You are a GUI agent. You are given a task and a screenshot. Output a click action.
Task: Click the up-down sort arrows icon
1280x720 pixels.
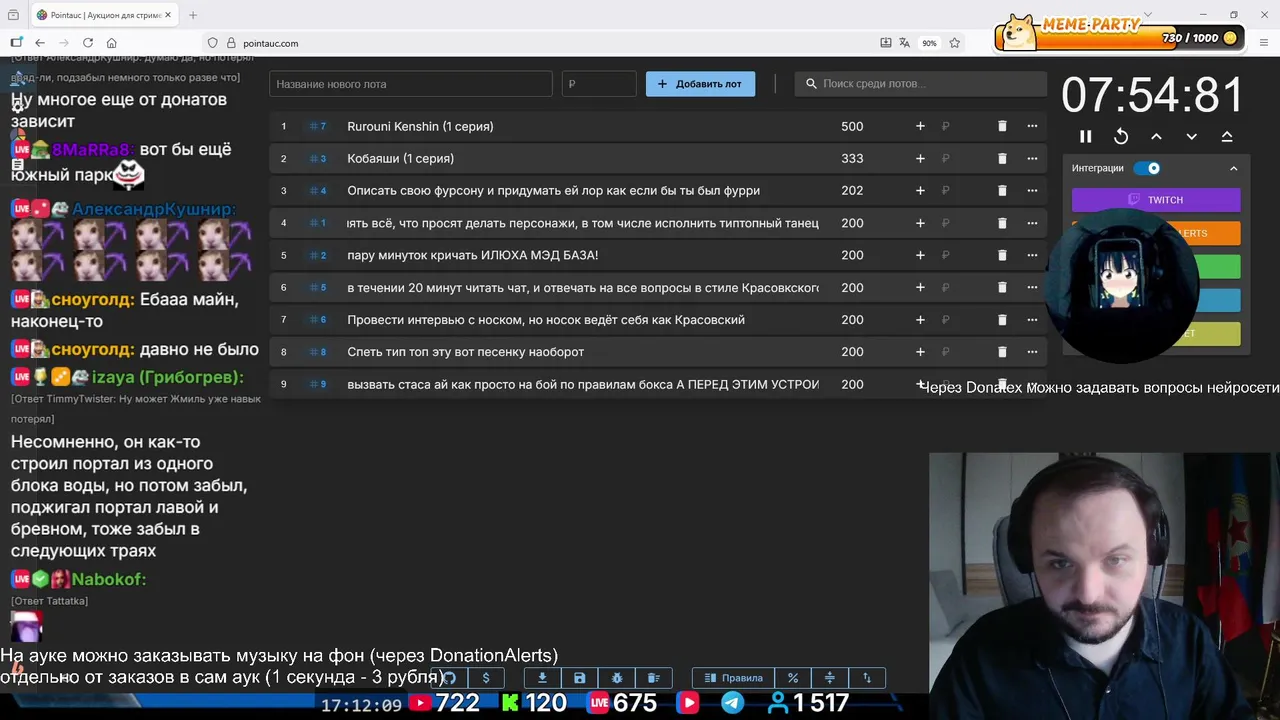click(867, 678)
